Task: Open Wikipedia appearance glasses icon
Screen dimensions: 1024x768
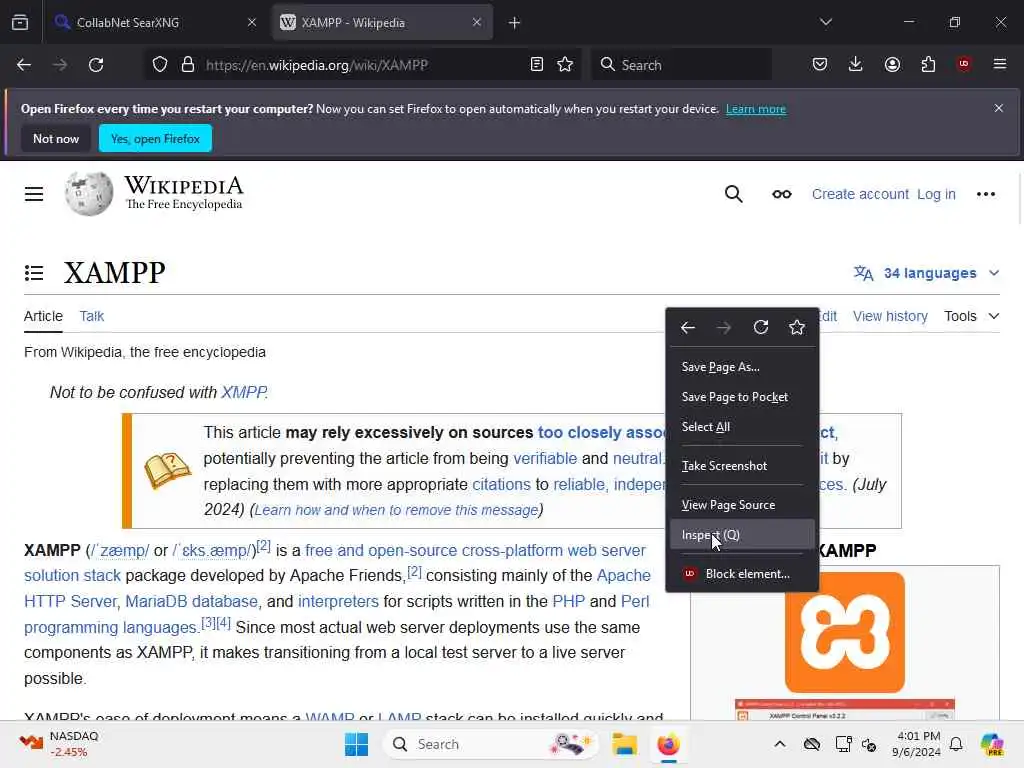Action: click(x=782, y=194)
